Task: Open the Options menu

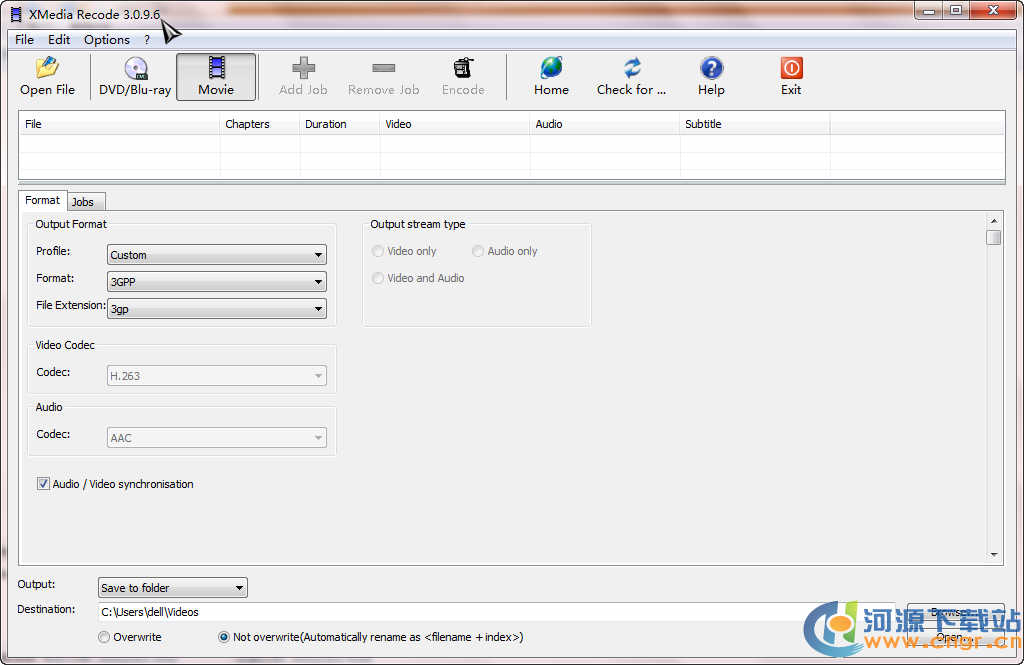Action: [107, 40]
